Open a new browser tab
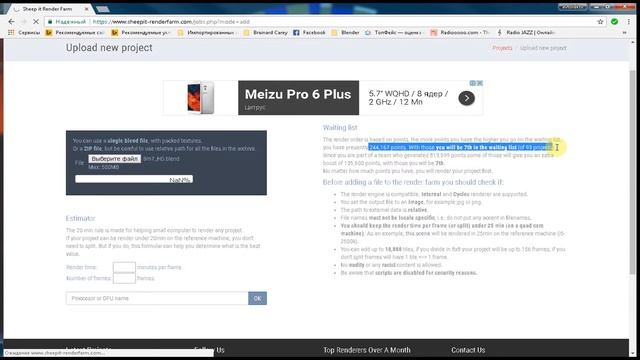The width and height of the screenshot is (640, 360). (102, 9)
